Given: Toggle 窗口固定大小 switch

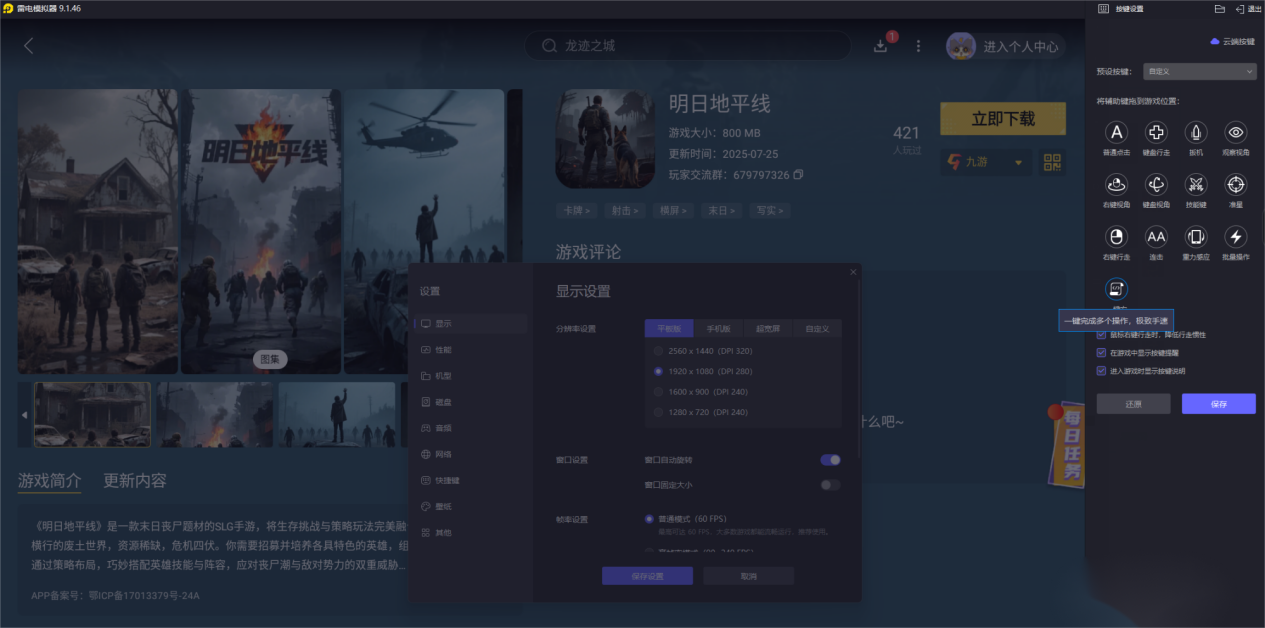Looking at the screenshot, I should [x=830, y=485].
